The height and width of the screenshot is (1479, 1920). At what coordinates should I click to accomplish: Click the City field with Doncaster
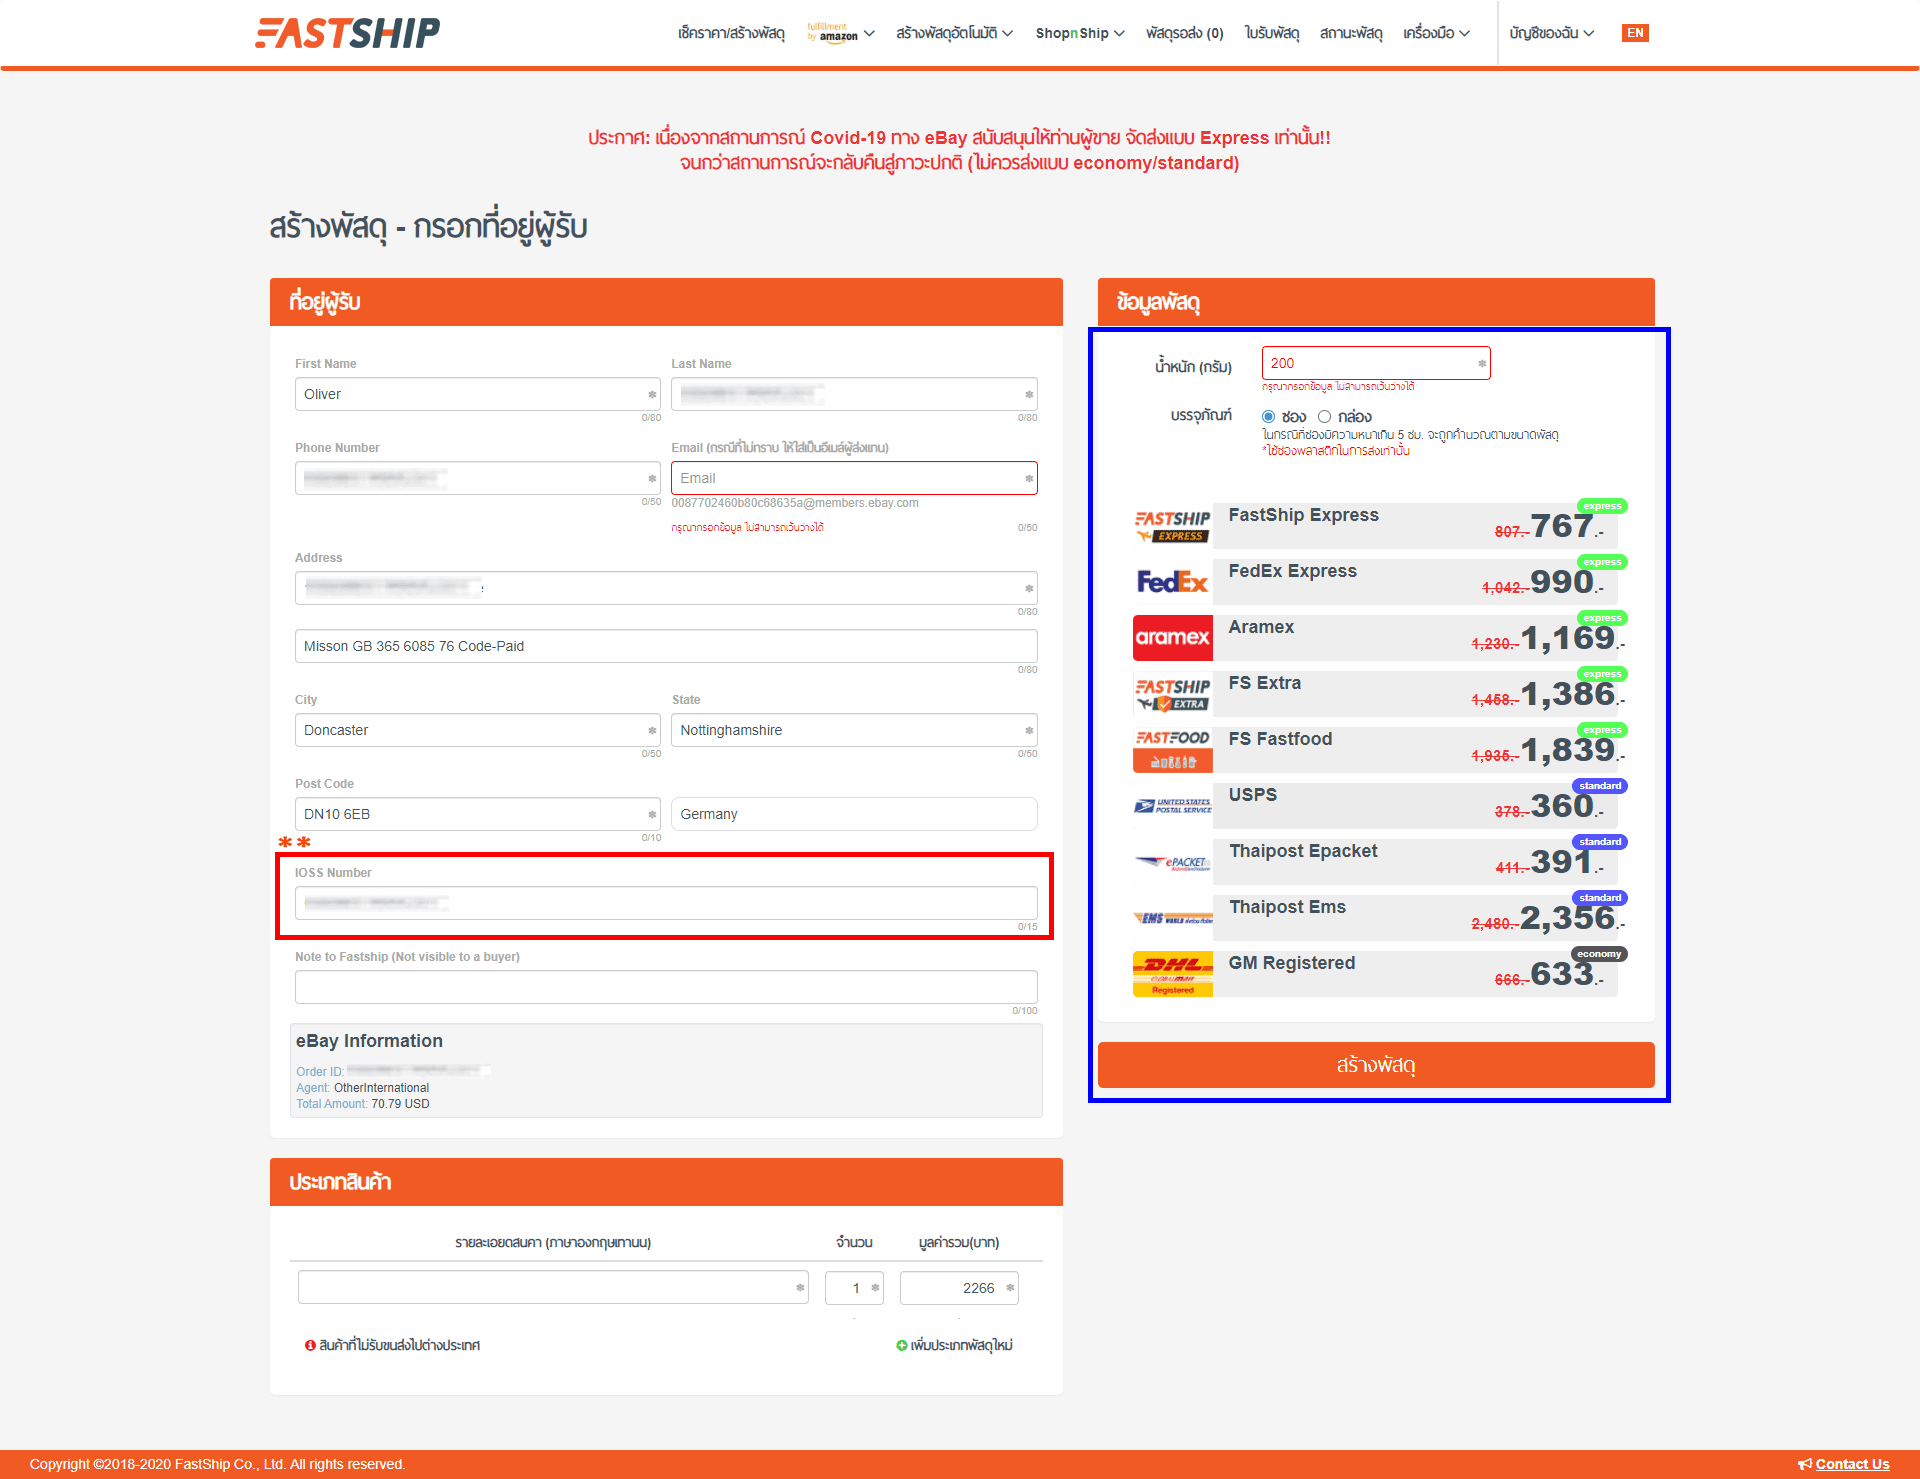(x=478, y=730)
